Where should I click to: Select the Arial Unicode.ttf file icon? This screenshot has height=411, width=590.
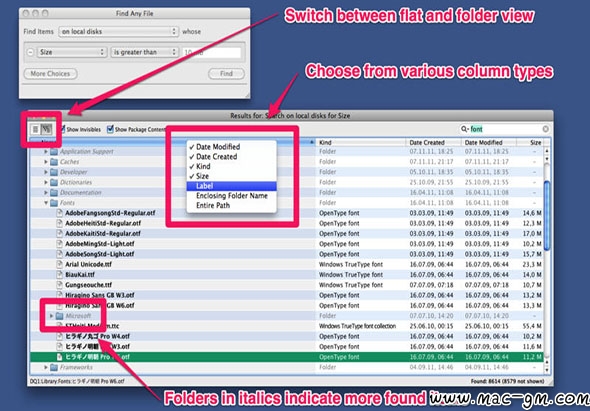[x=59, y=264]
